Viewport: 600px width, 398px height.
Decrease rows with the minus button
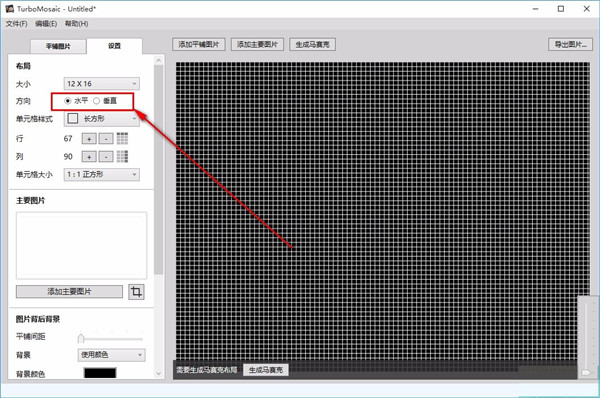[106, 139]
